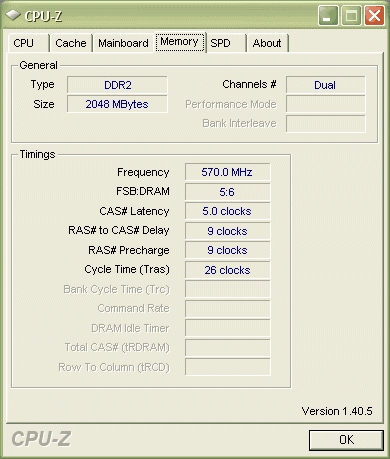The width and height of the screenshot is (390, 459).
Task: Click the OK button
Action: [x=346, y=440]
